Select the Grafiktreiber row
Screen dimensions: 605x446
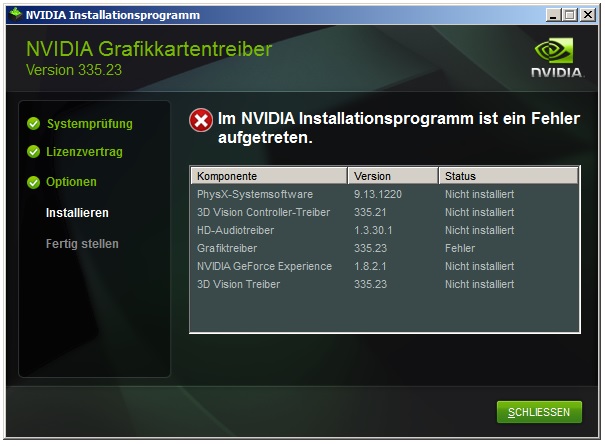[x=385, y=248]
